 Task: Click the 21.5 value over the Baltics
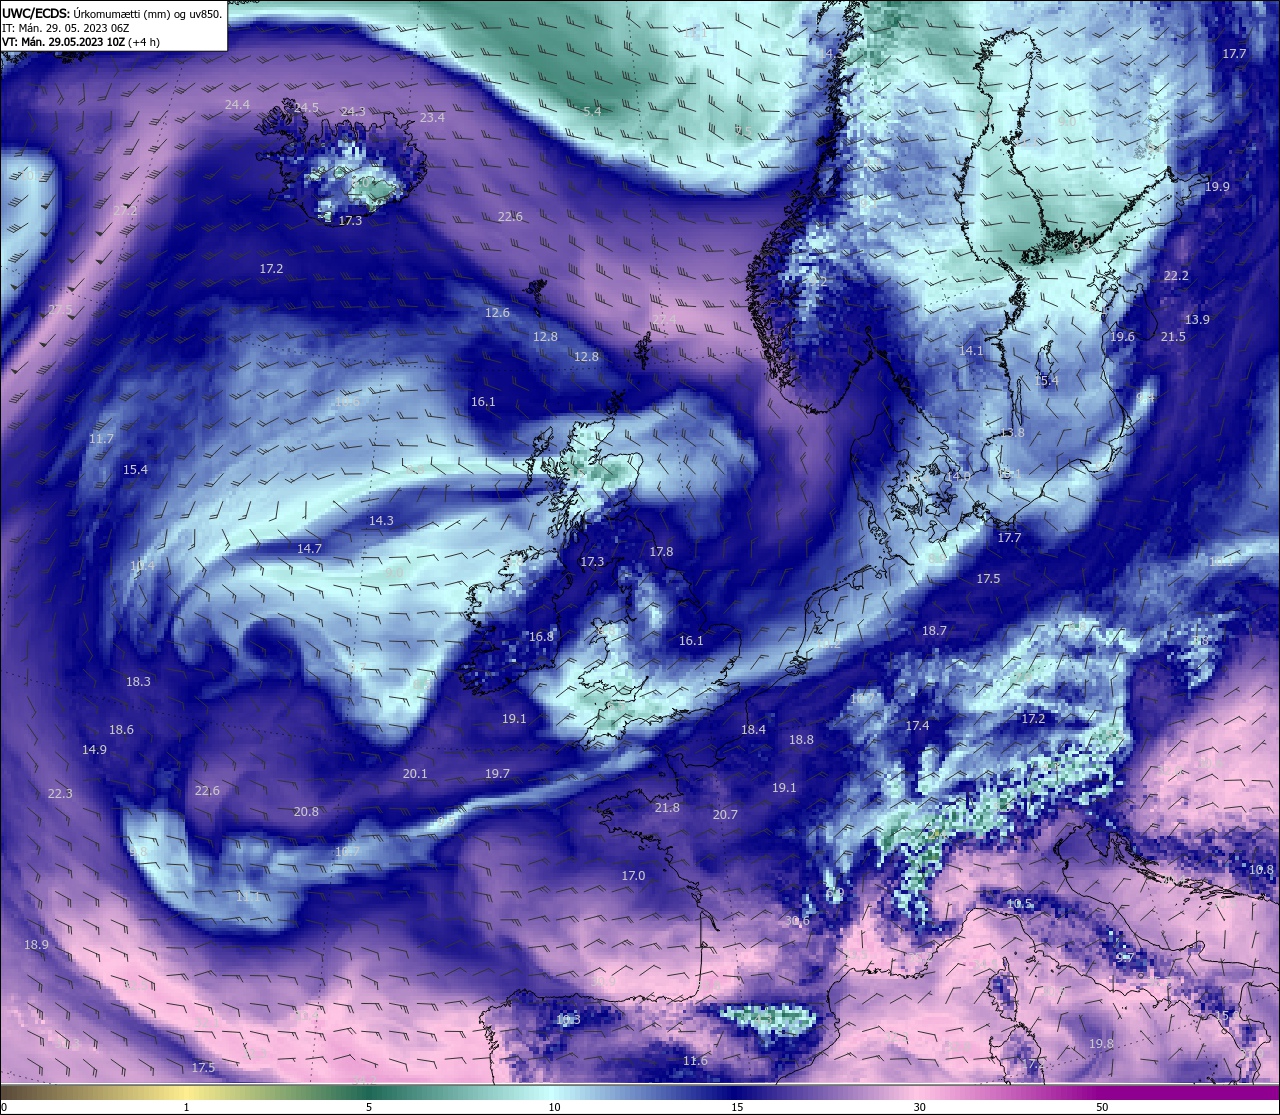point(1173,337)
